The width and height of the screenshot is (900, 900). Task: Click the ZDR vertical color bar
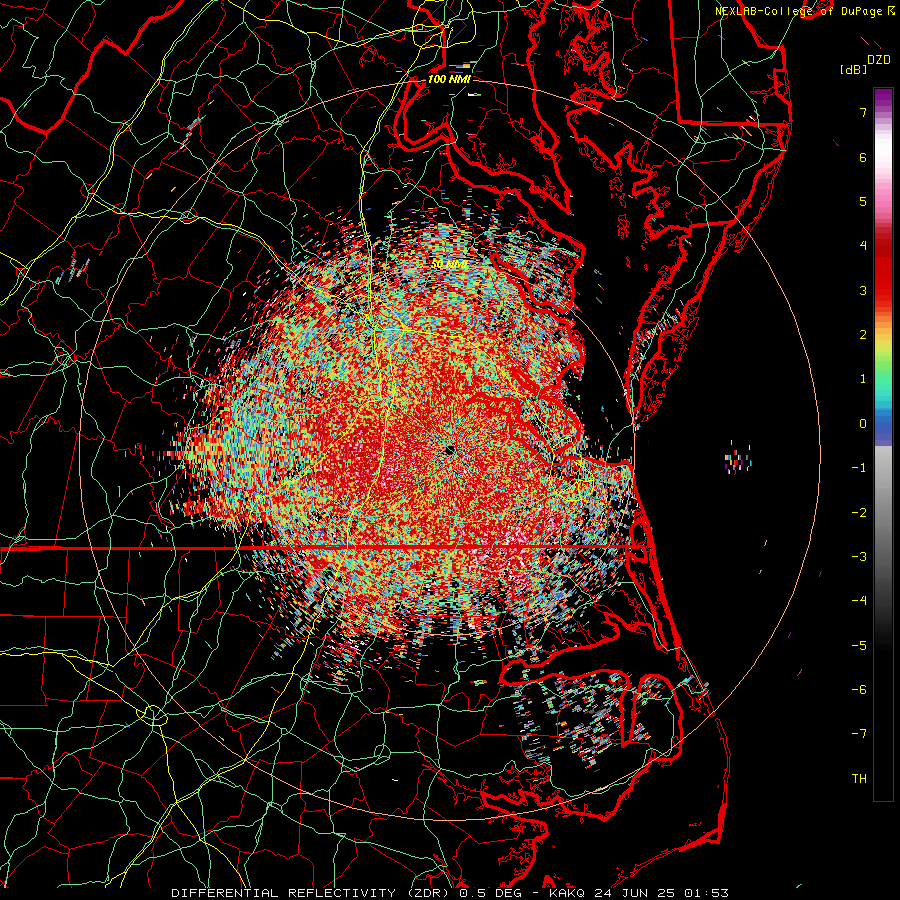883,444
